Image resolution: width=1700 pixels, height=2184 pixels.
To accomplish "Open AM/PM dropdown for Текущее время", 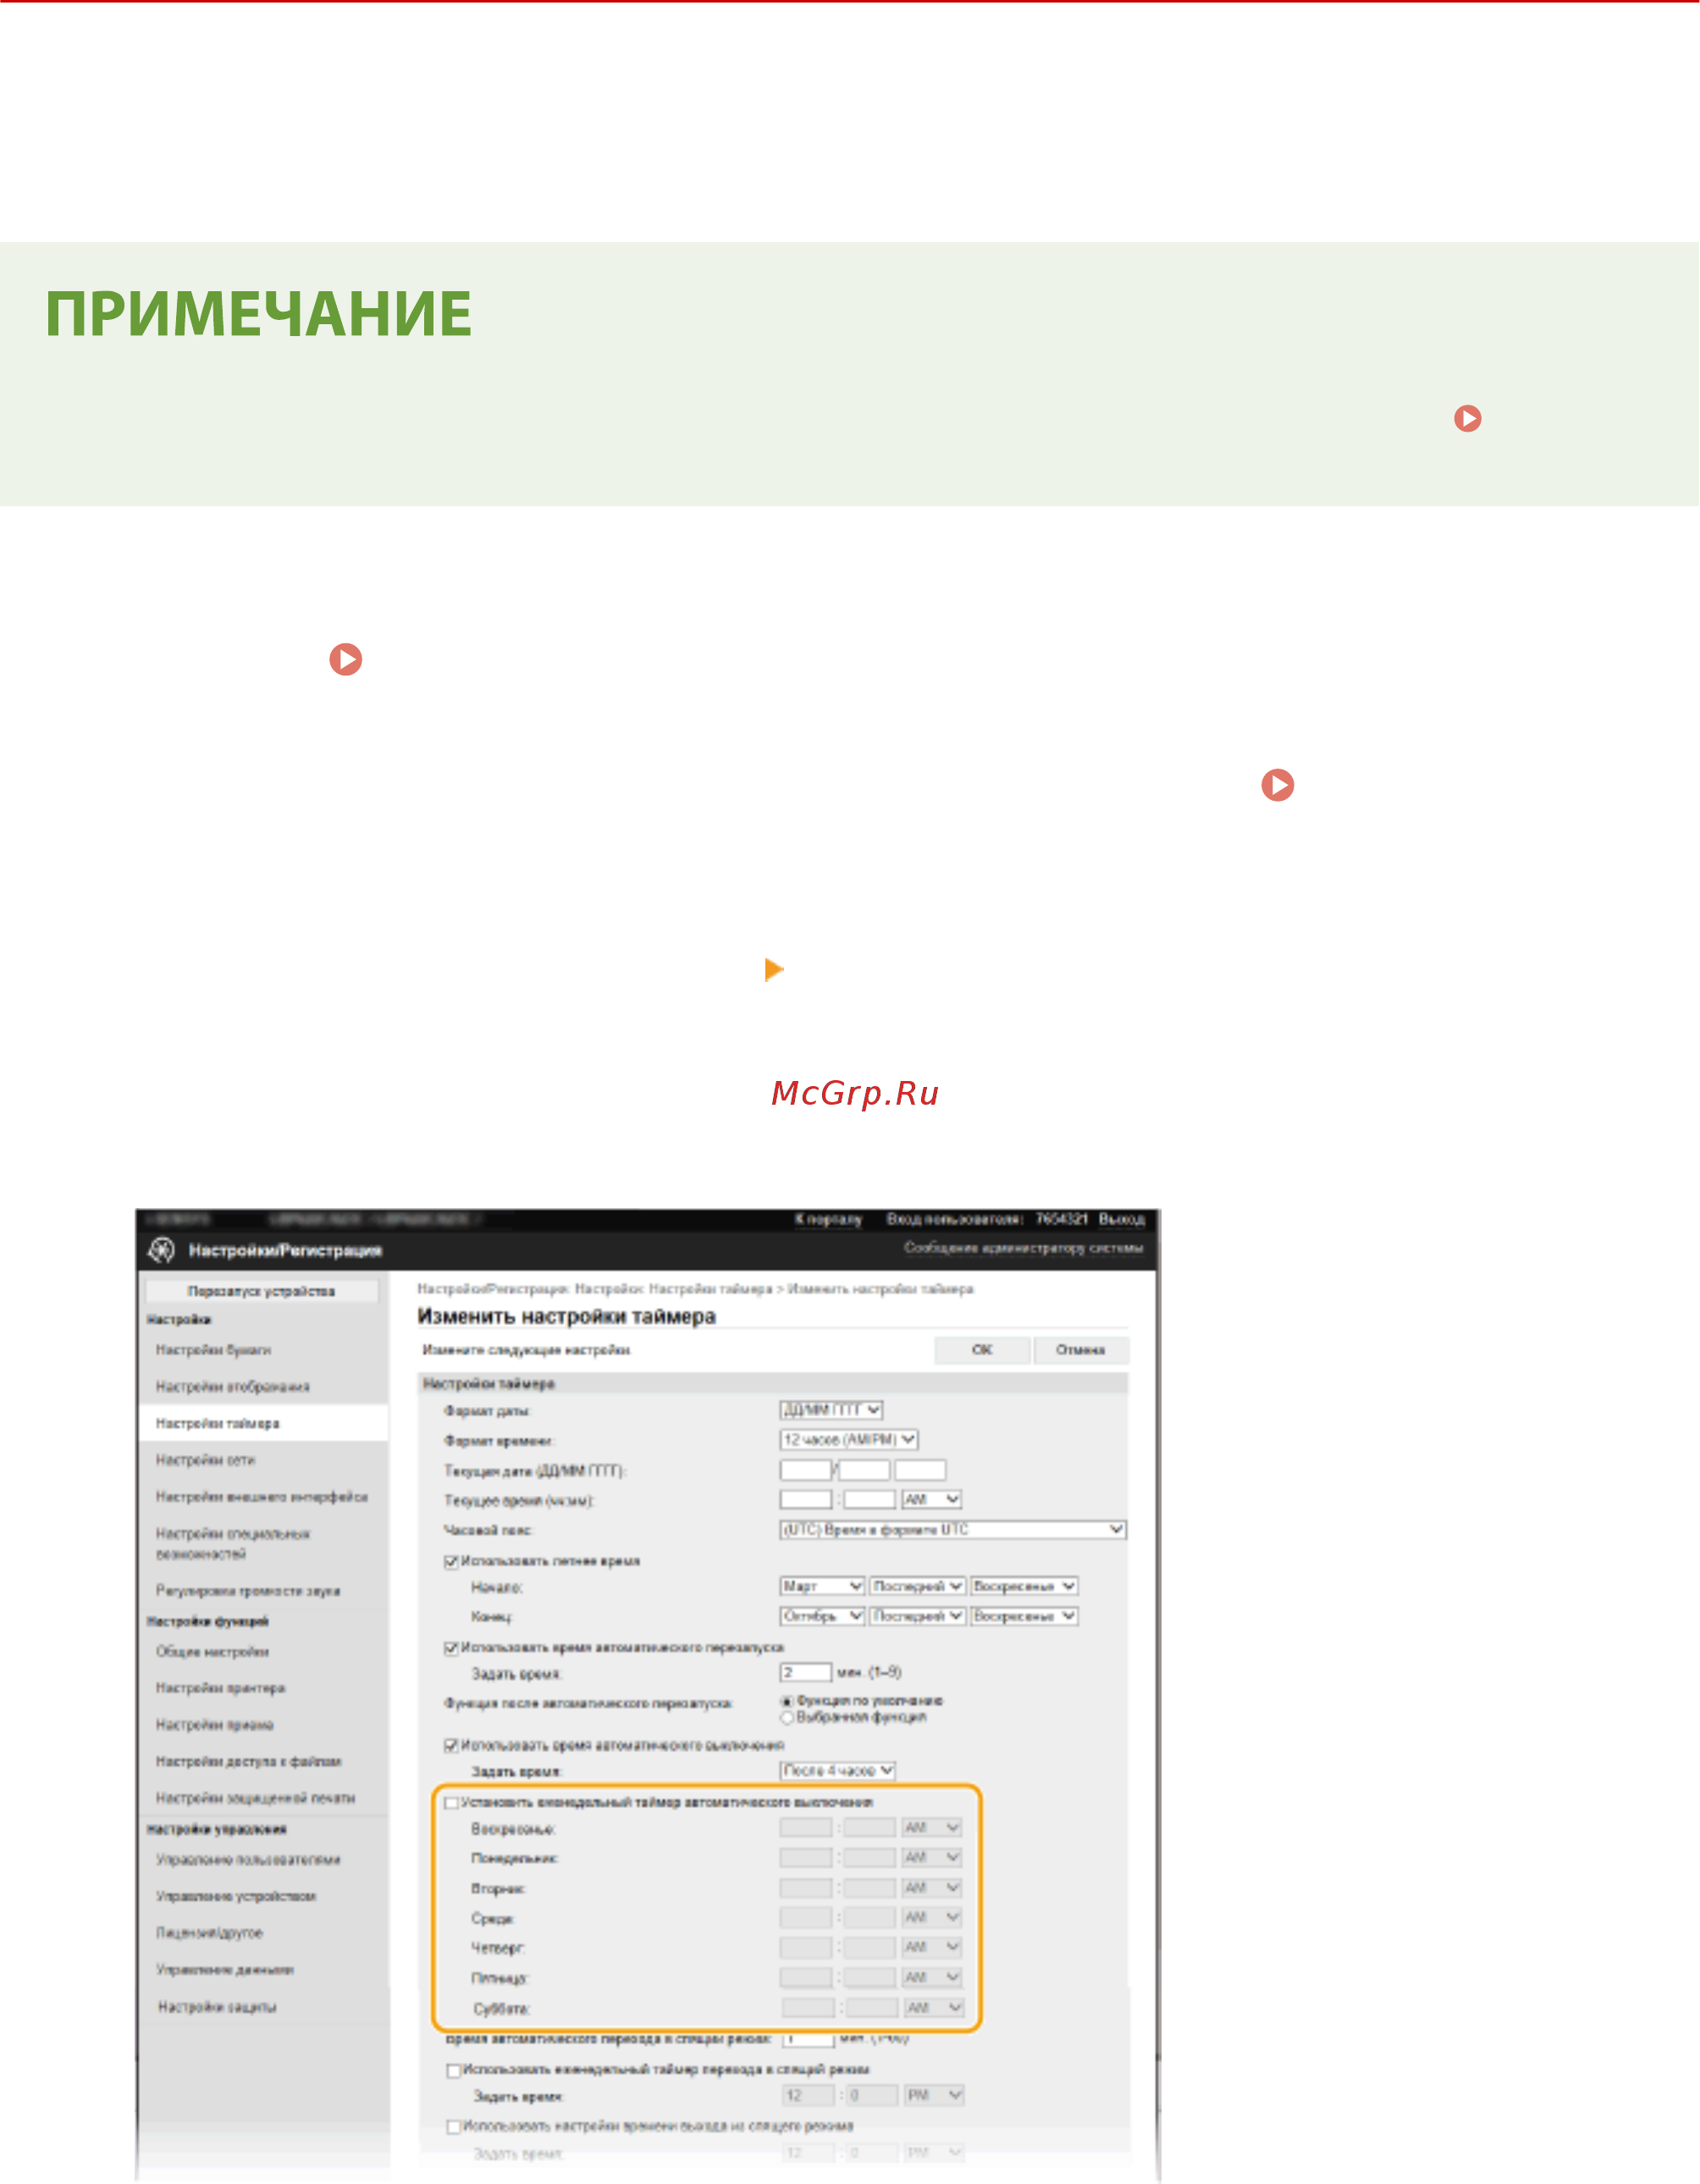I will tap(932, 1499).
